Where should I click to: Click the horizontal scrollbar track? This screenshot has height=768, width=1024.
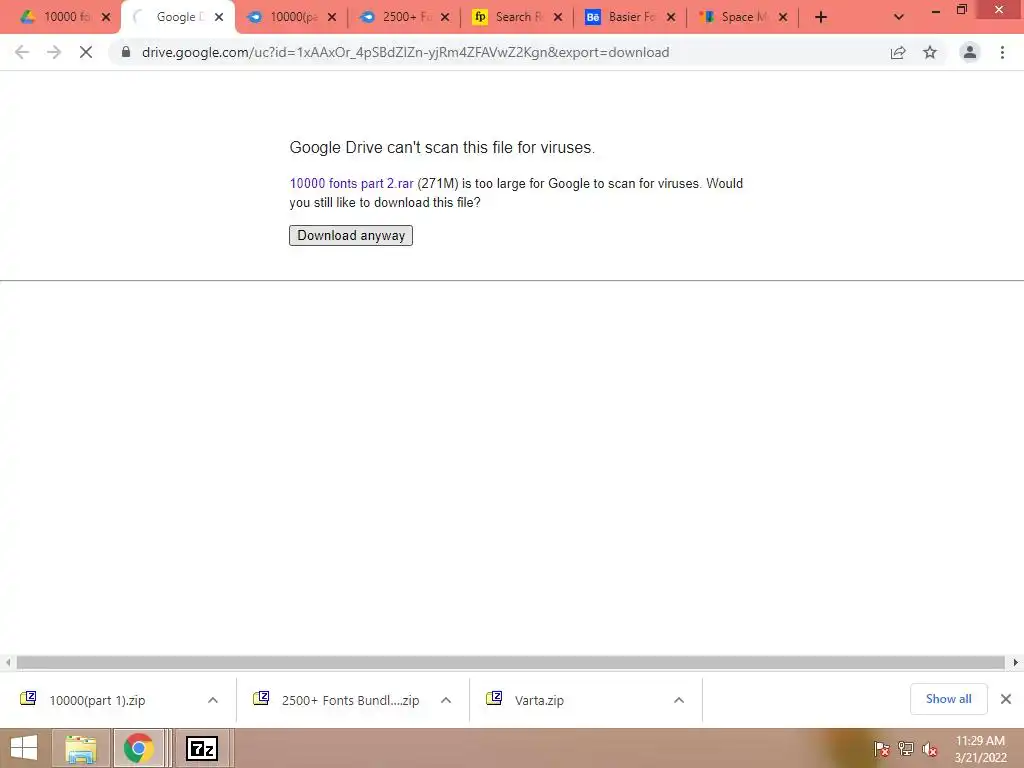pyautogui.click(x=511, y=662)
